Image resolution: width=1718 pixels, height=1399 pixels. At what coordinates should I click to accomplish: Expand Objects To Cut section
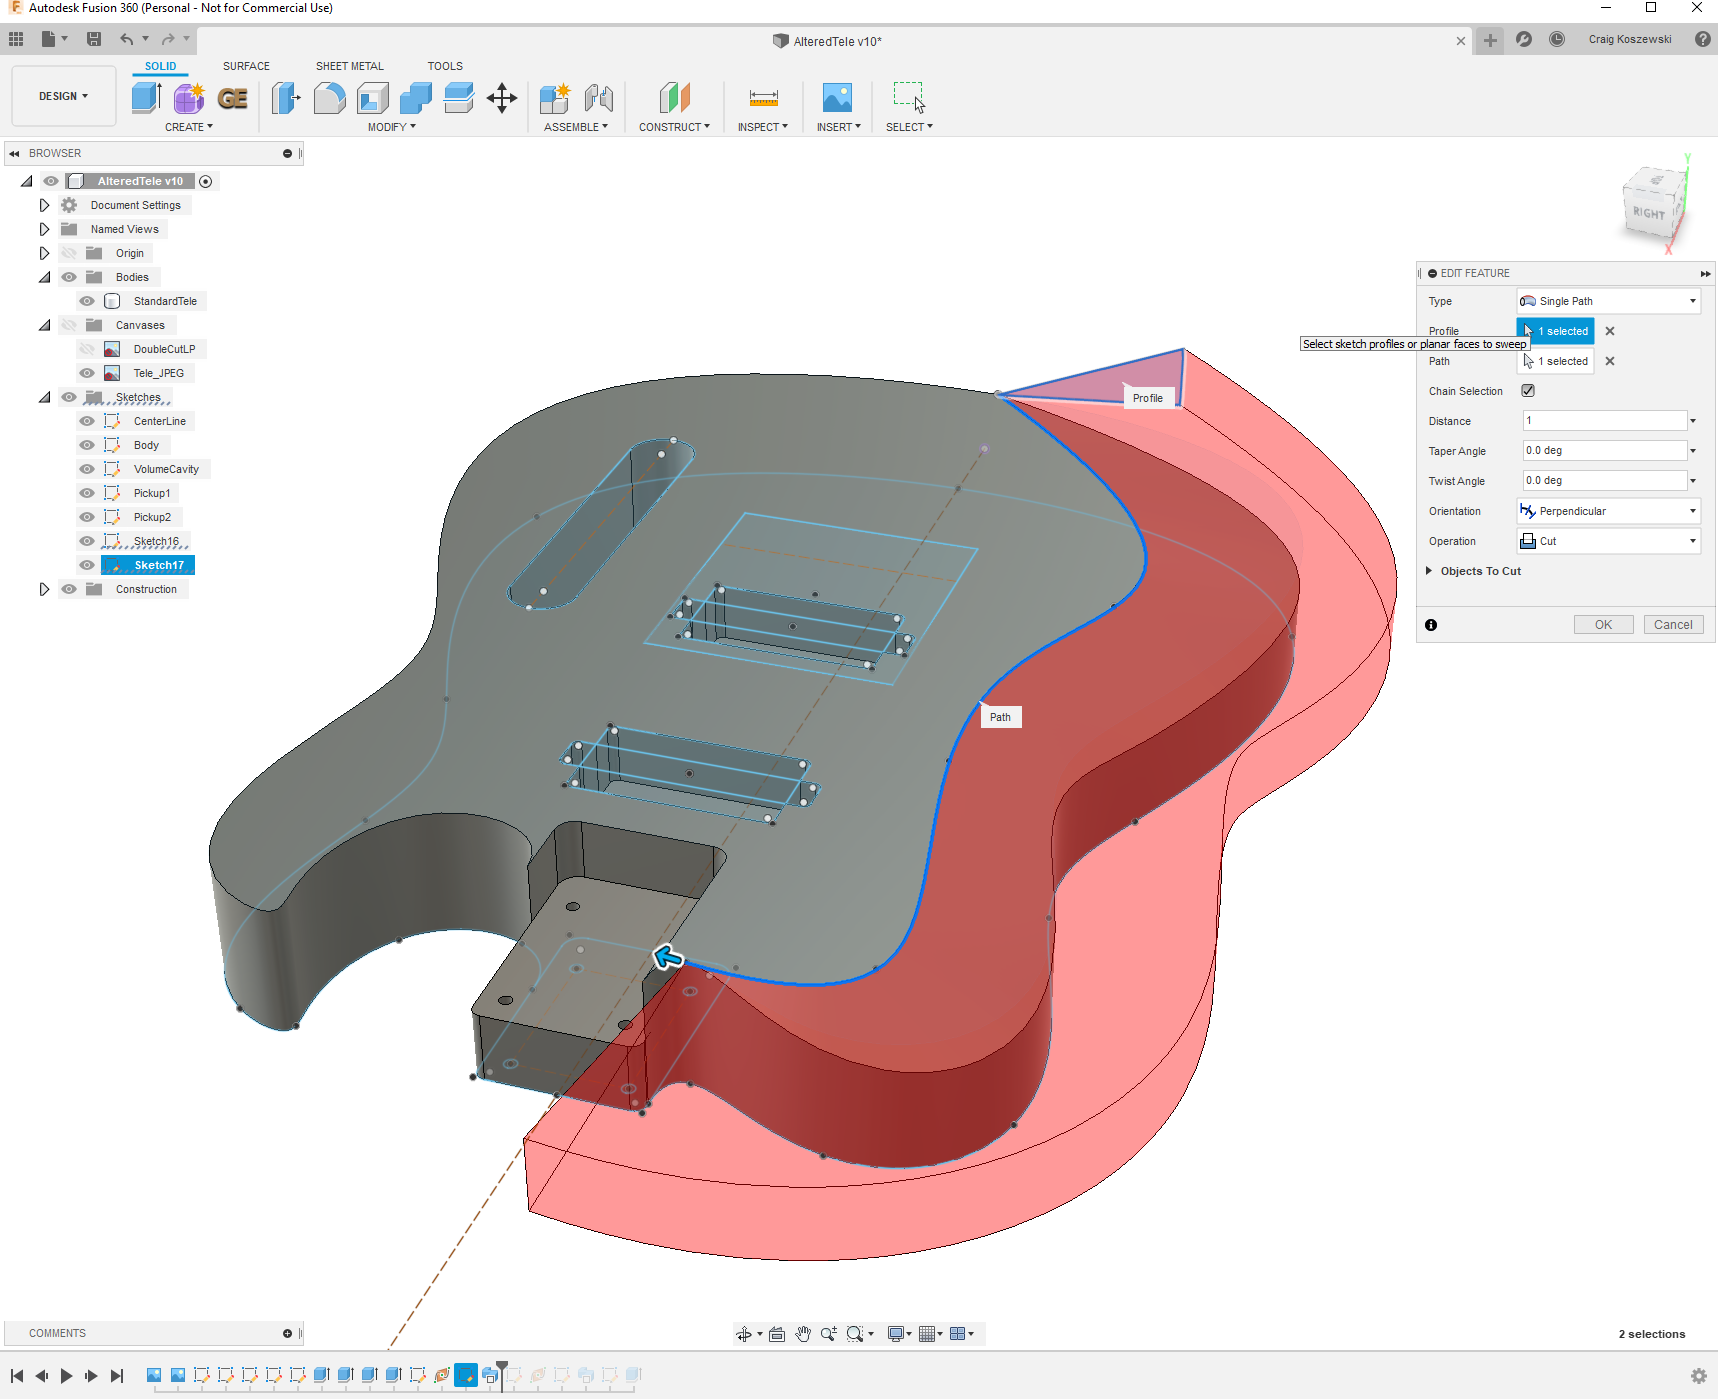click(x=1429, y=571)
